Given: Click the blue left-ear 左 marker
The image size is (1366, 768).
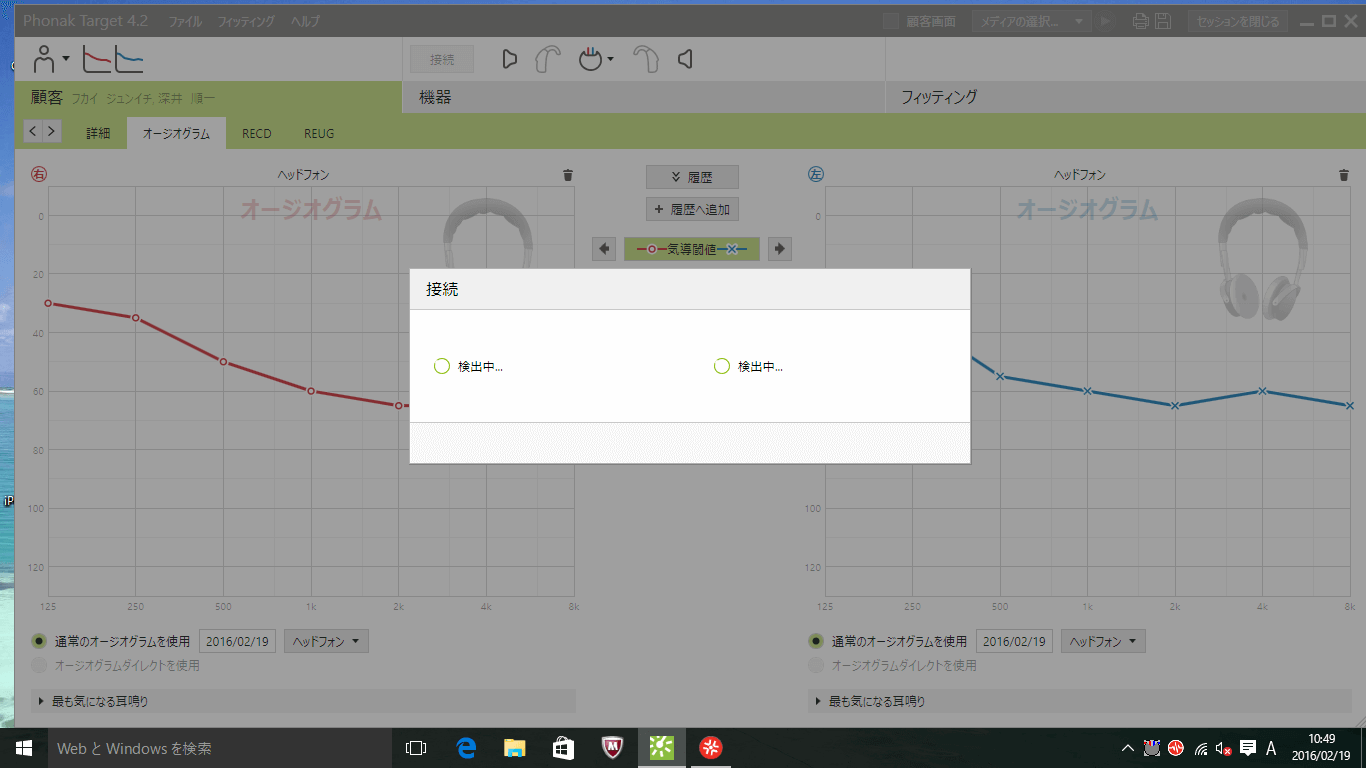Looking at the screenshot, I should pos(816,174).
